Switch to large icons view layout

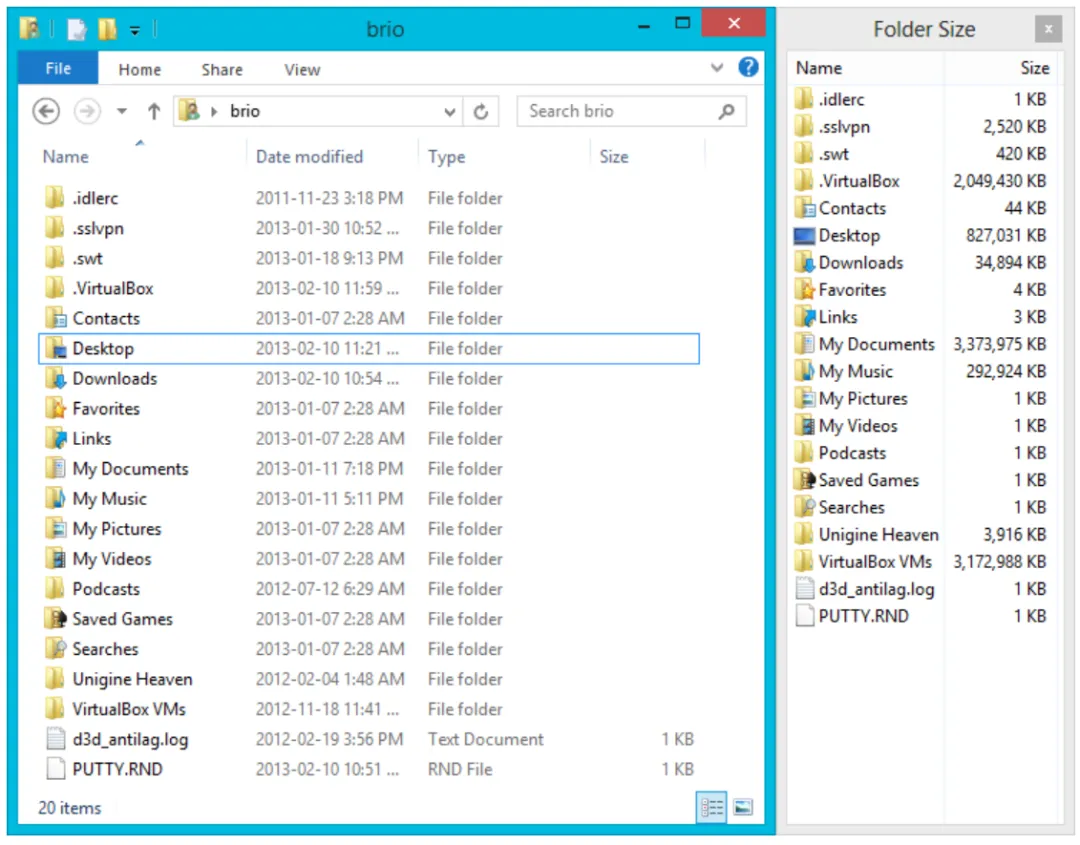[x=742, y=807]
